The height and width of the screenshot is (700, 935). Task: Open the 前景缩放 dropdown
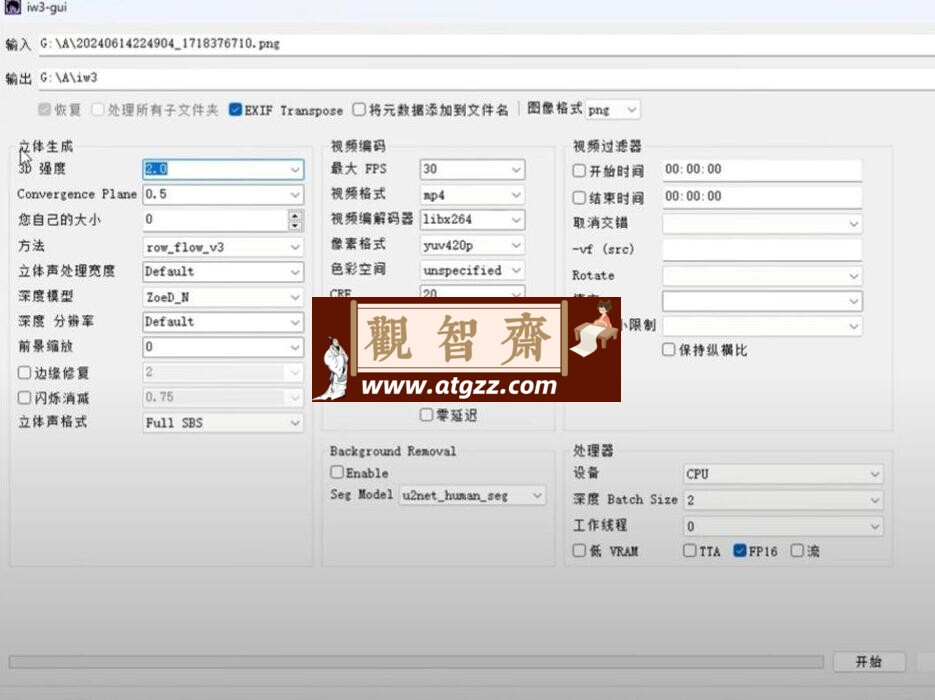[223, 347]
